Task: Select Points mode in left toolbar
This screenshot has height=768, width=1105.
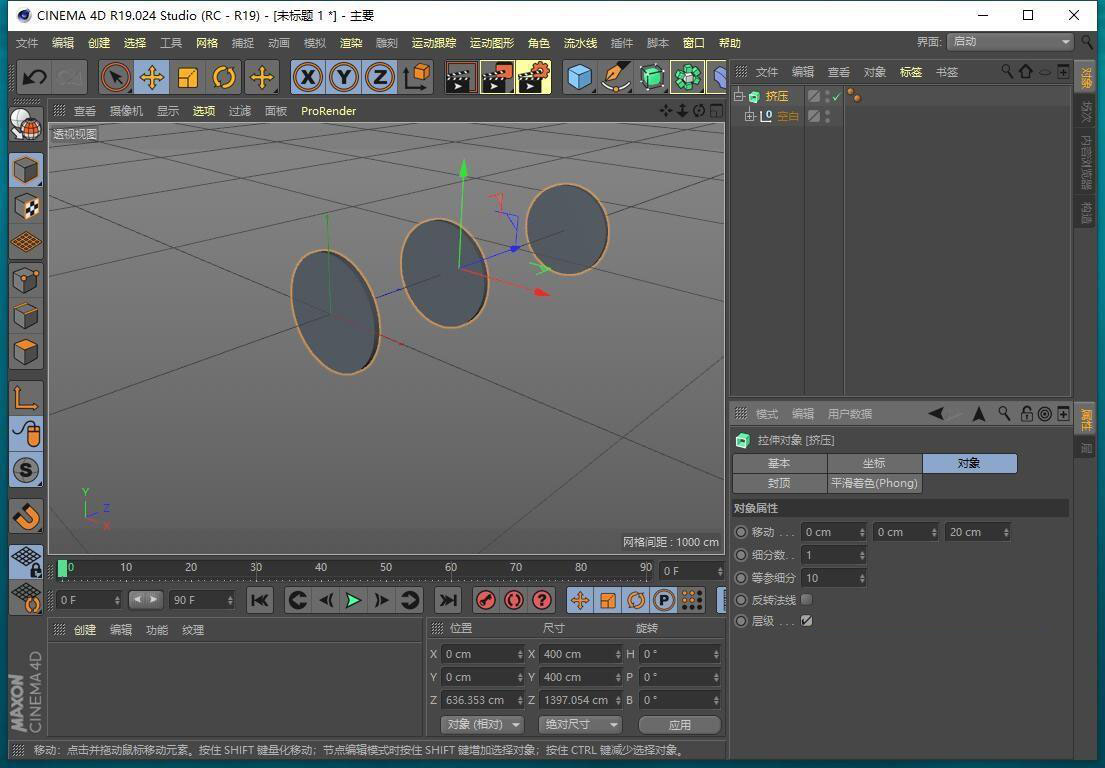Action: (x=26, y=280)
